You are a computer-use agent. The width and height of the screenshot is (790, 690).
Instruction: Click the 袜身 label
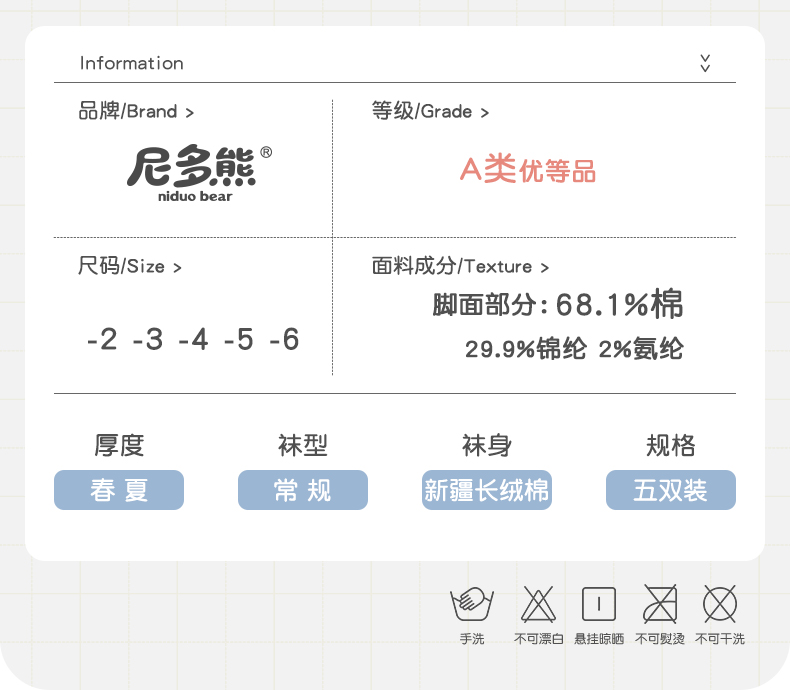(x=487, y=445)
